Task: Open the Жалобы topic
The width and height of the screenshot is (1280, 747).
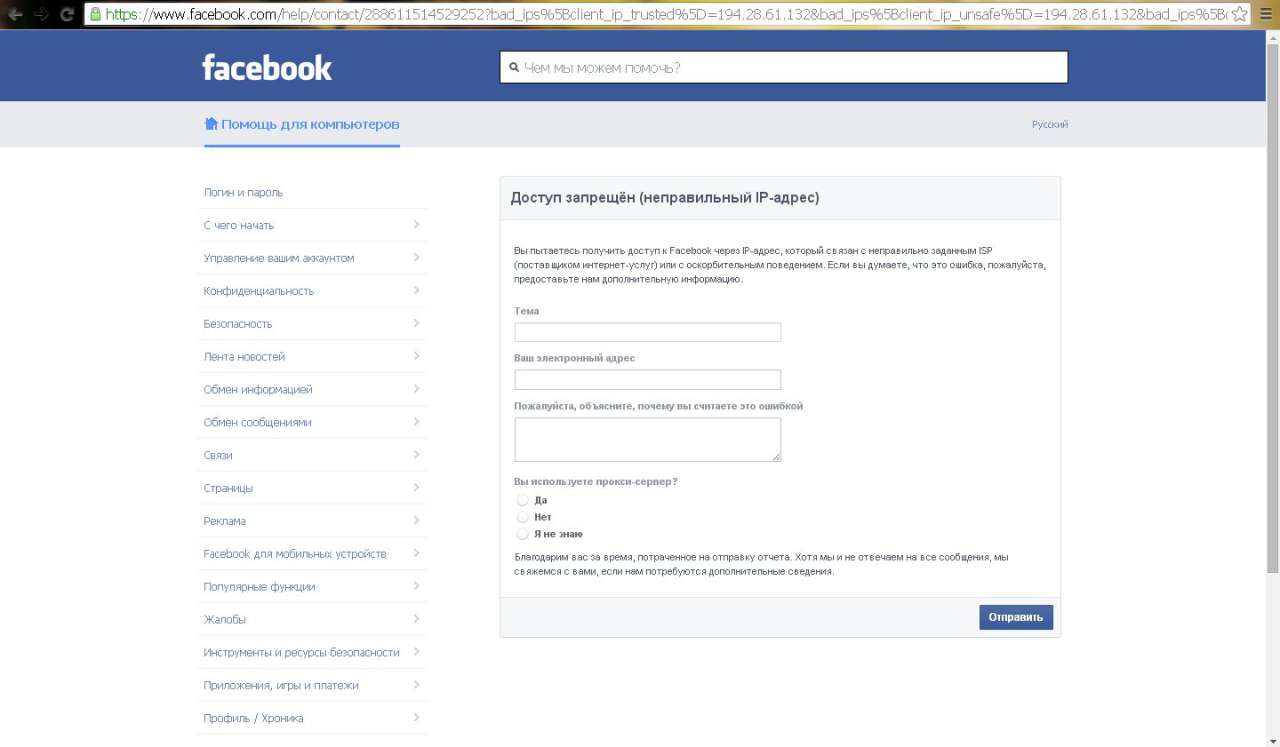Action: pyautogui.click(x=224, y=619)
